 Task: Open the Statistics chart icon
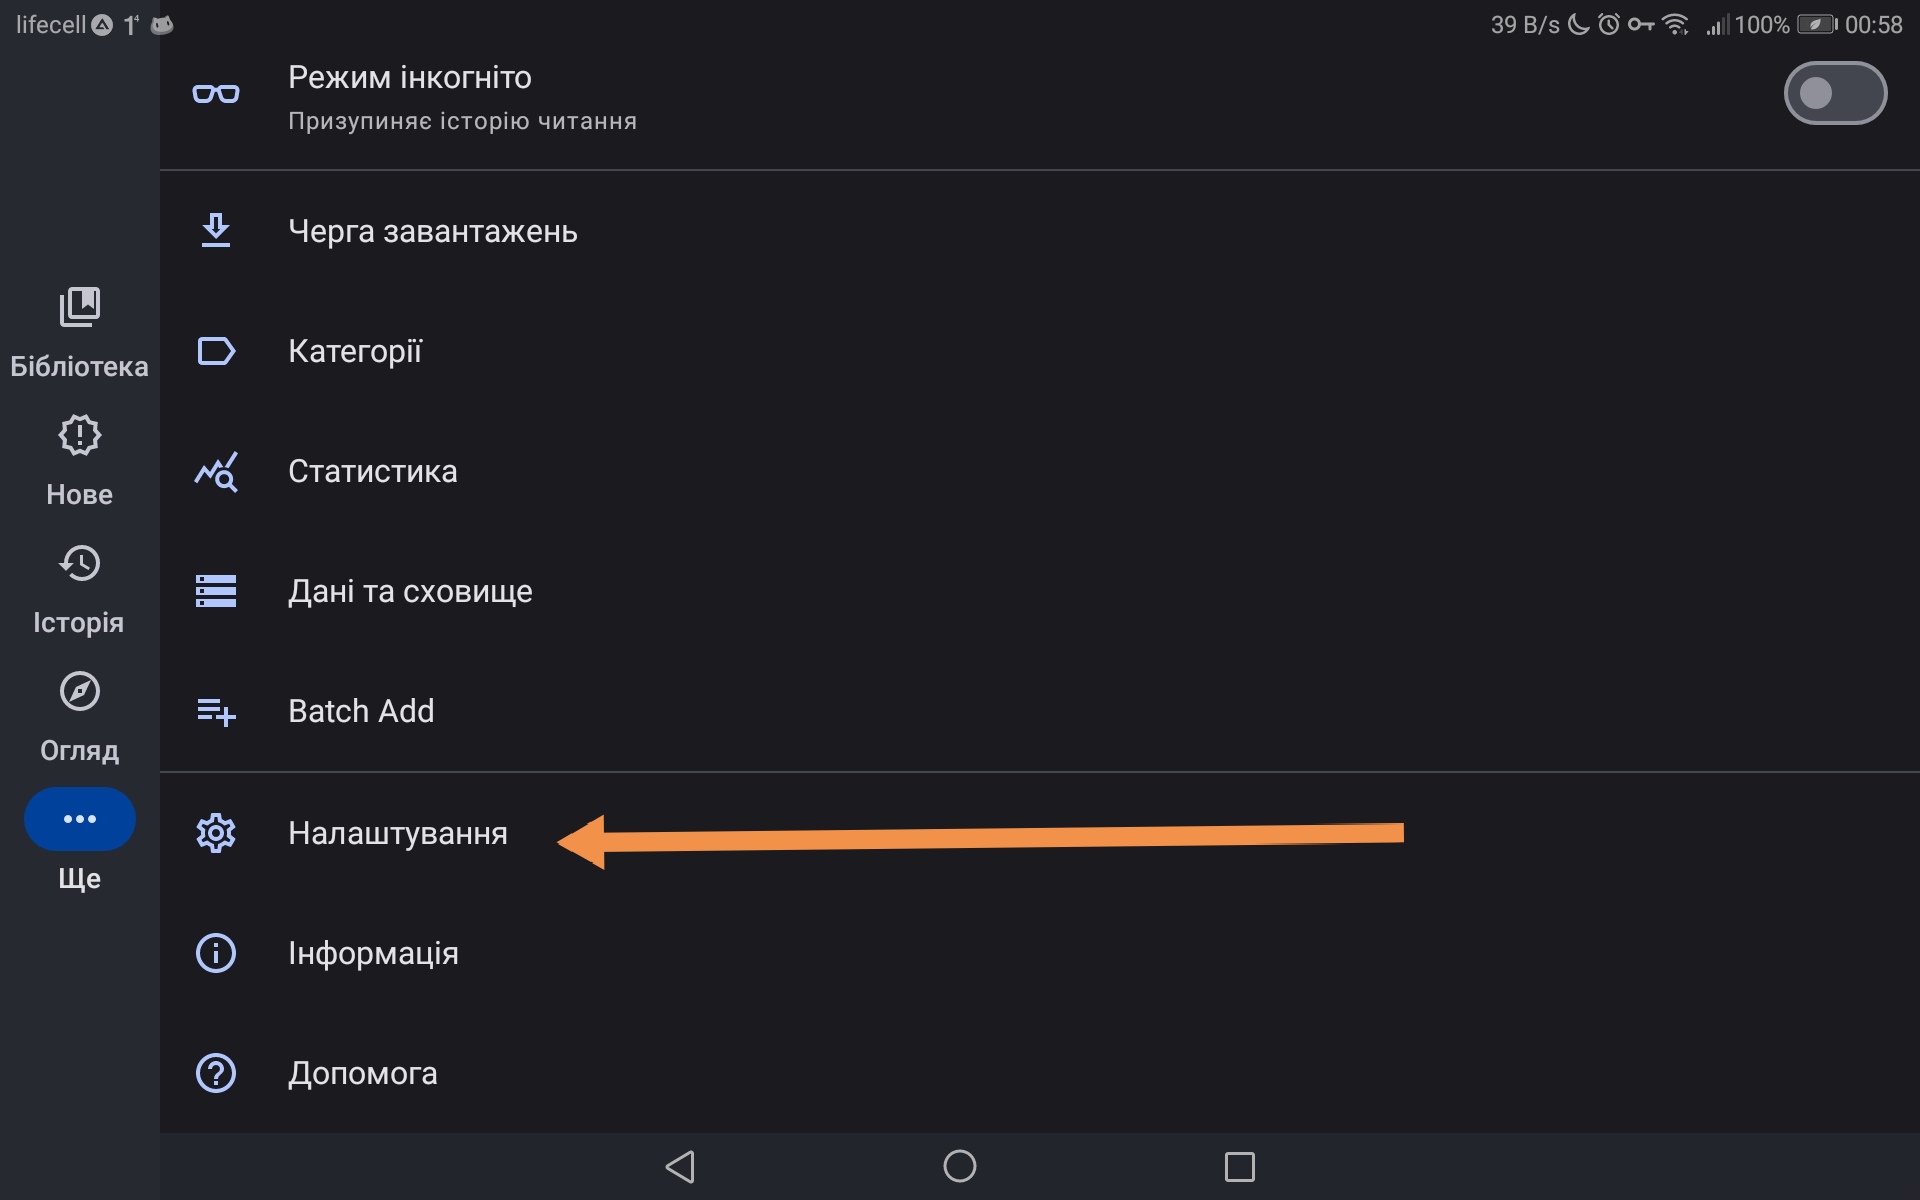coord(216,471)
